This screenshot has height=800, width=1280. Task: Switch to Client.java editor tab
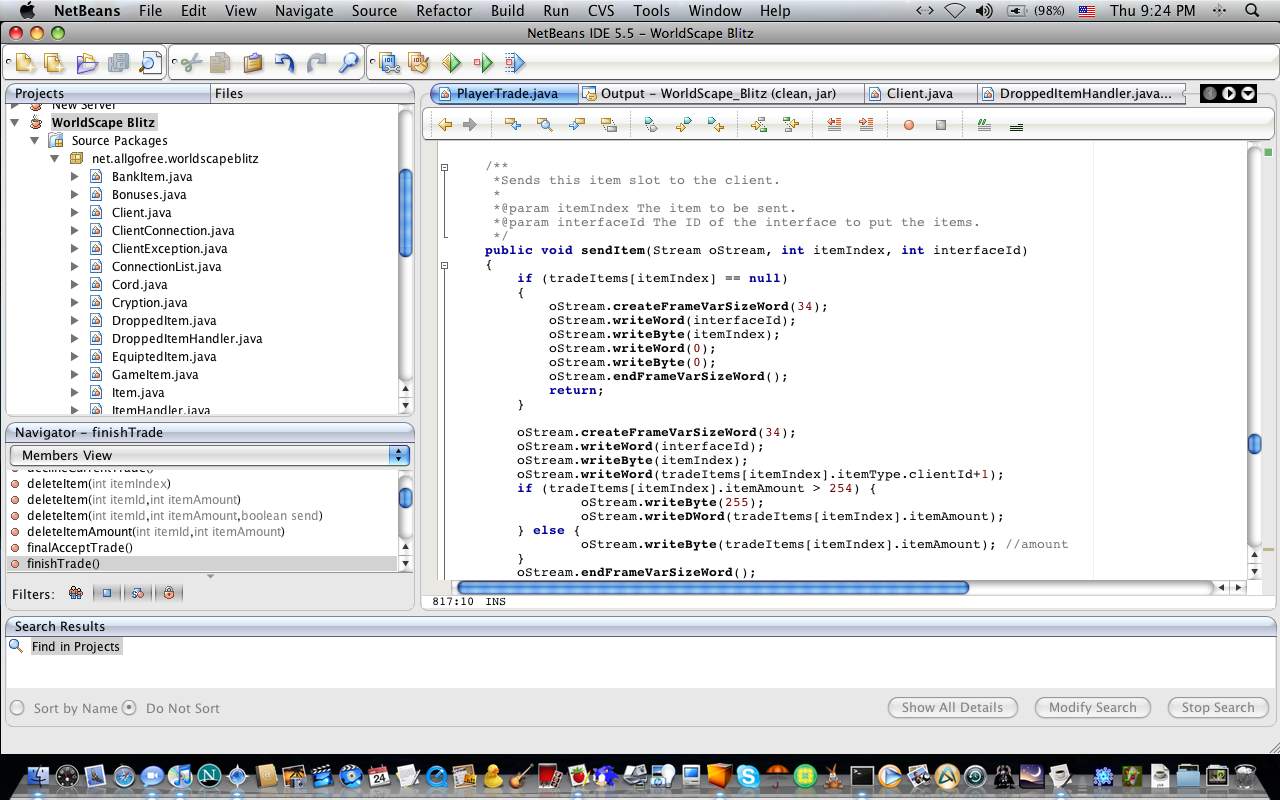pos(920,93)
